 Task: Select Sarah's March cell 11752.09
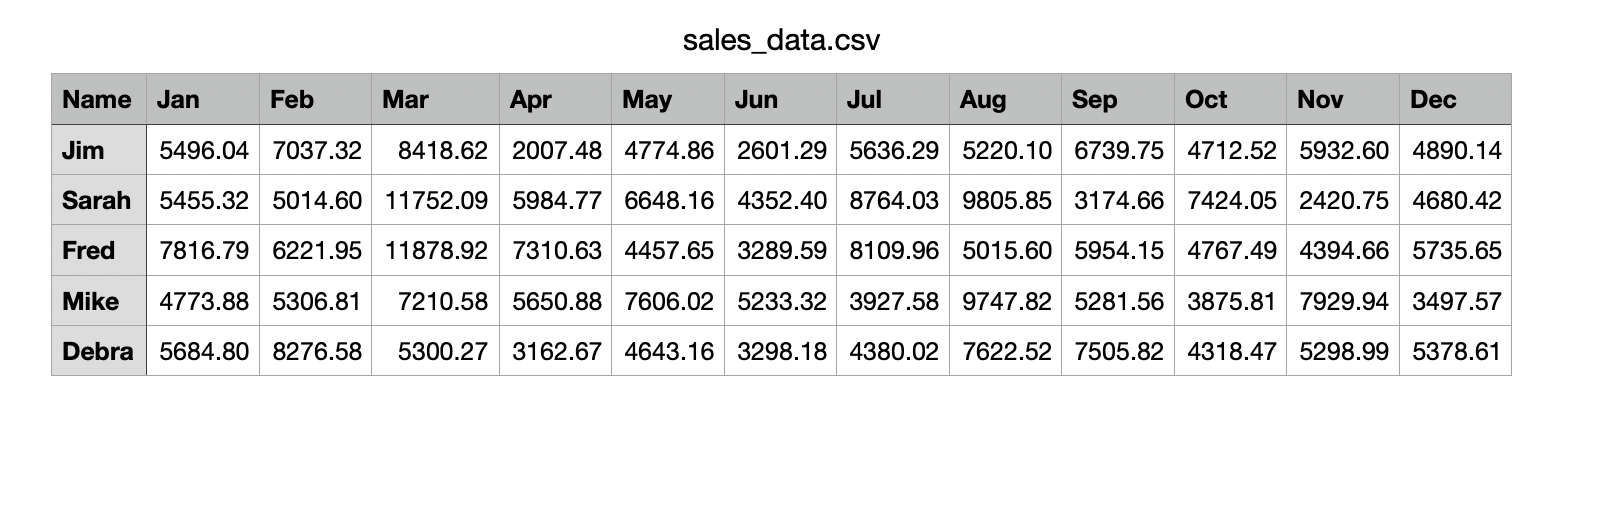[x=435, y=200]
